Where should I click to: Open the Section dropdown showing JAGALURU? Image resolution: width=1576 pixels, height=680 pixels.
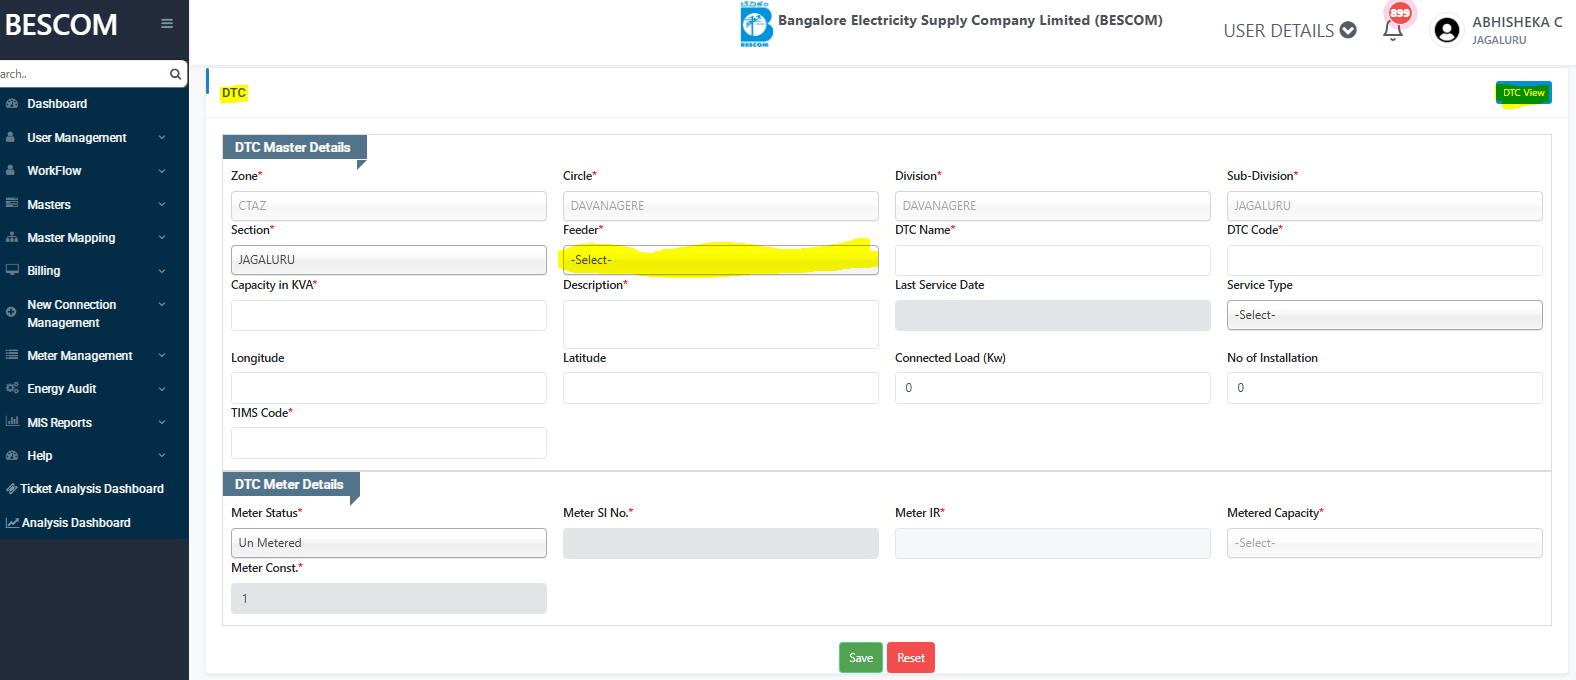point(389,260)
